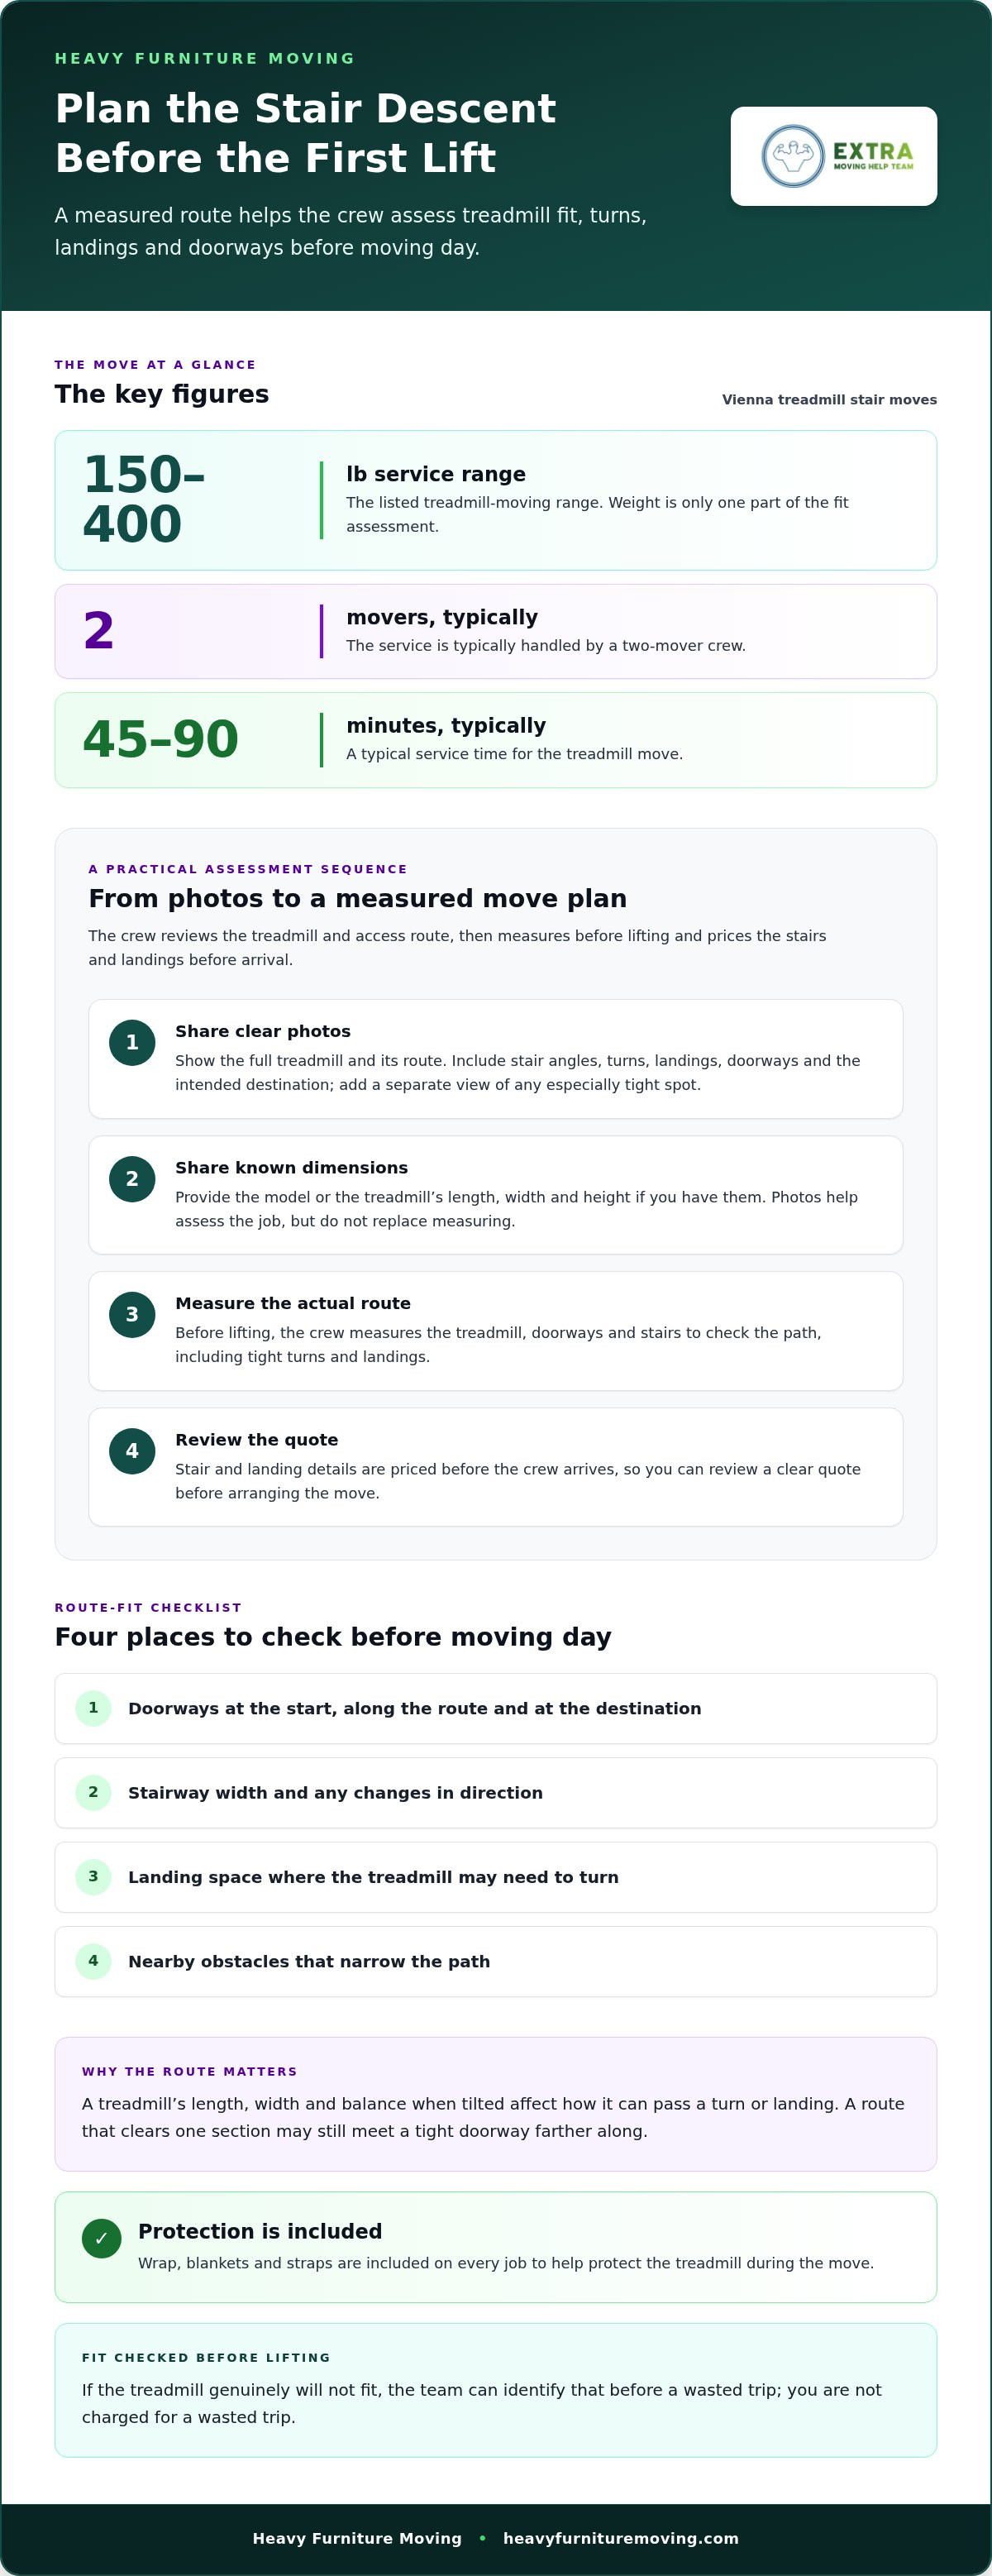Select the 2 movers, typically card

496,631
